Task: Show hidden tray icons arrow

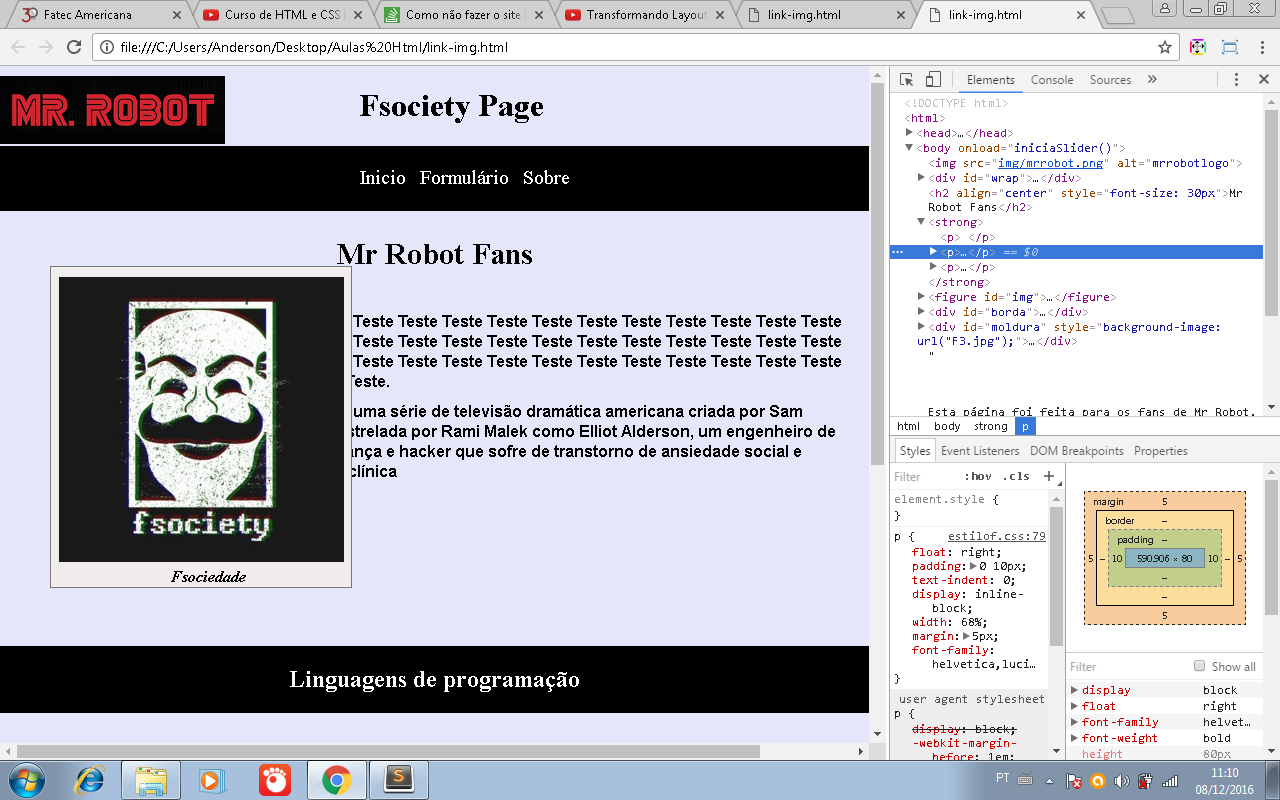Action: (1049, 780)
